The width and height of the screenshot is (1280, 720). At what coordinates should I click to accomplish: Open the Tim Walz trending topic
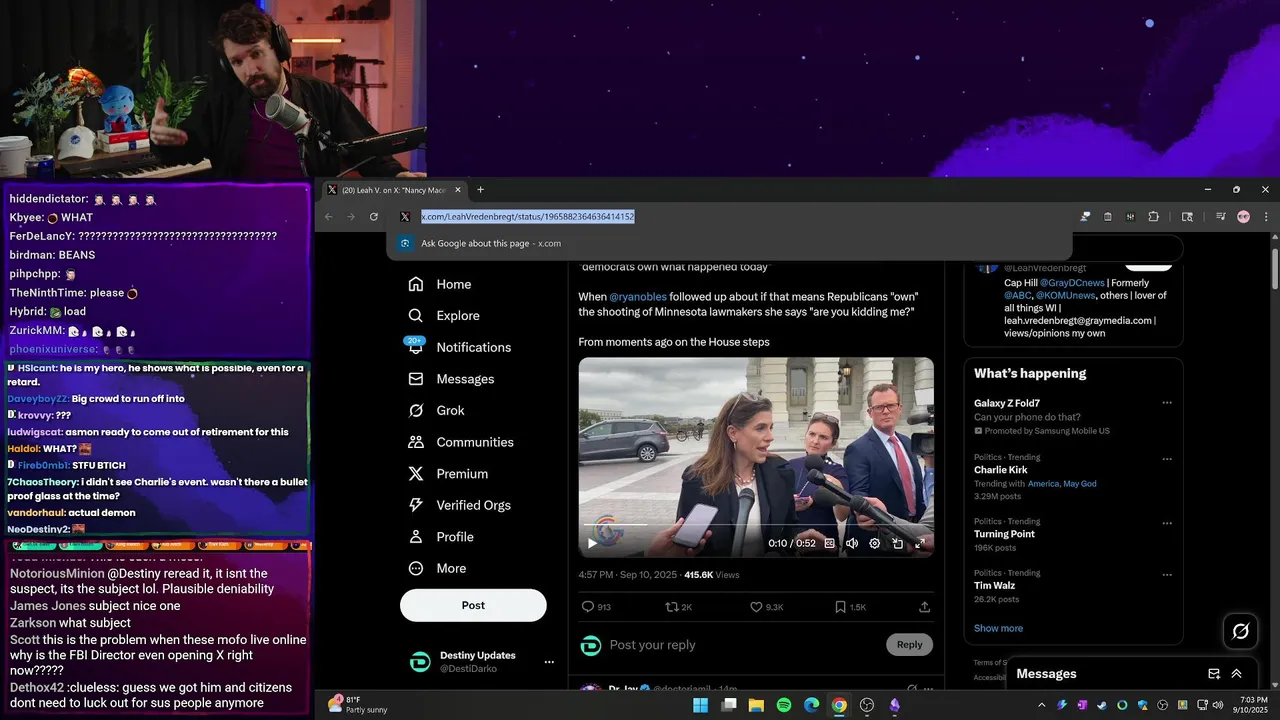point(994,586)
